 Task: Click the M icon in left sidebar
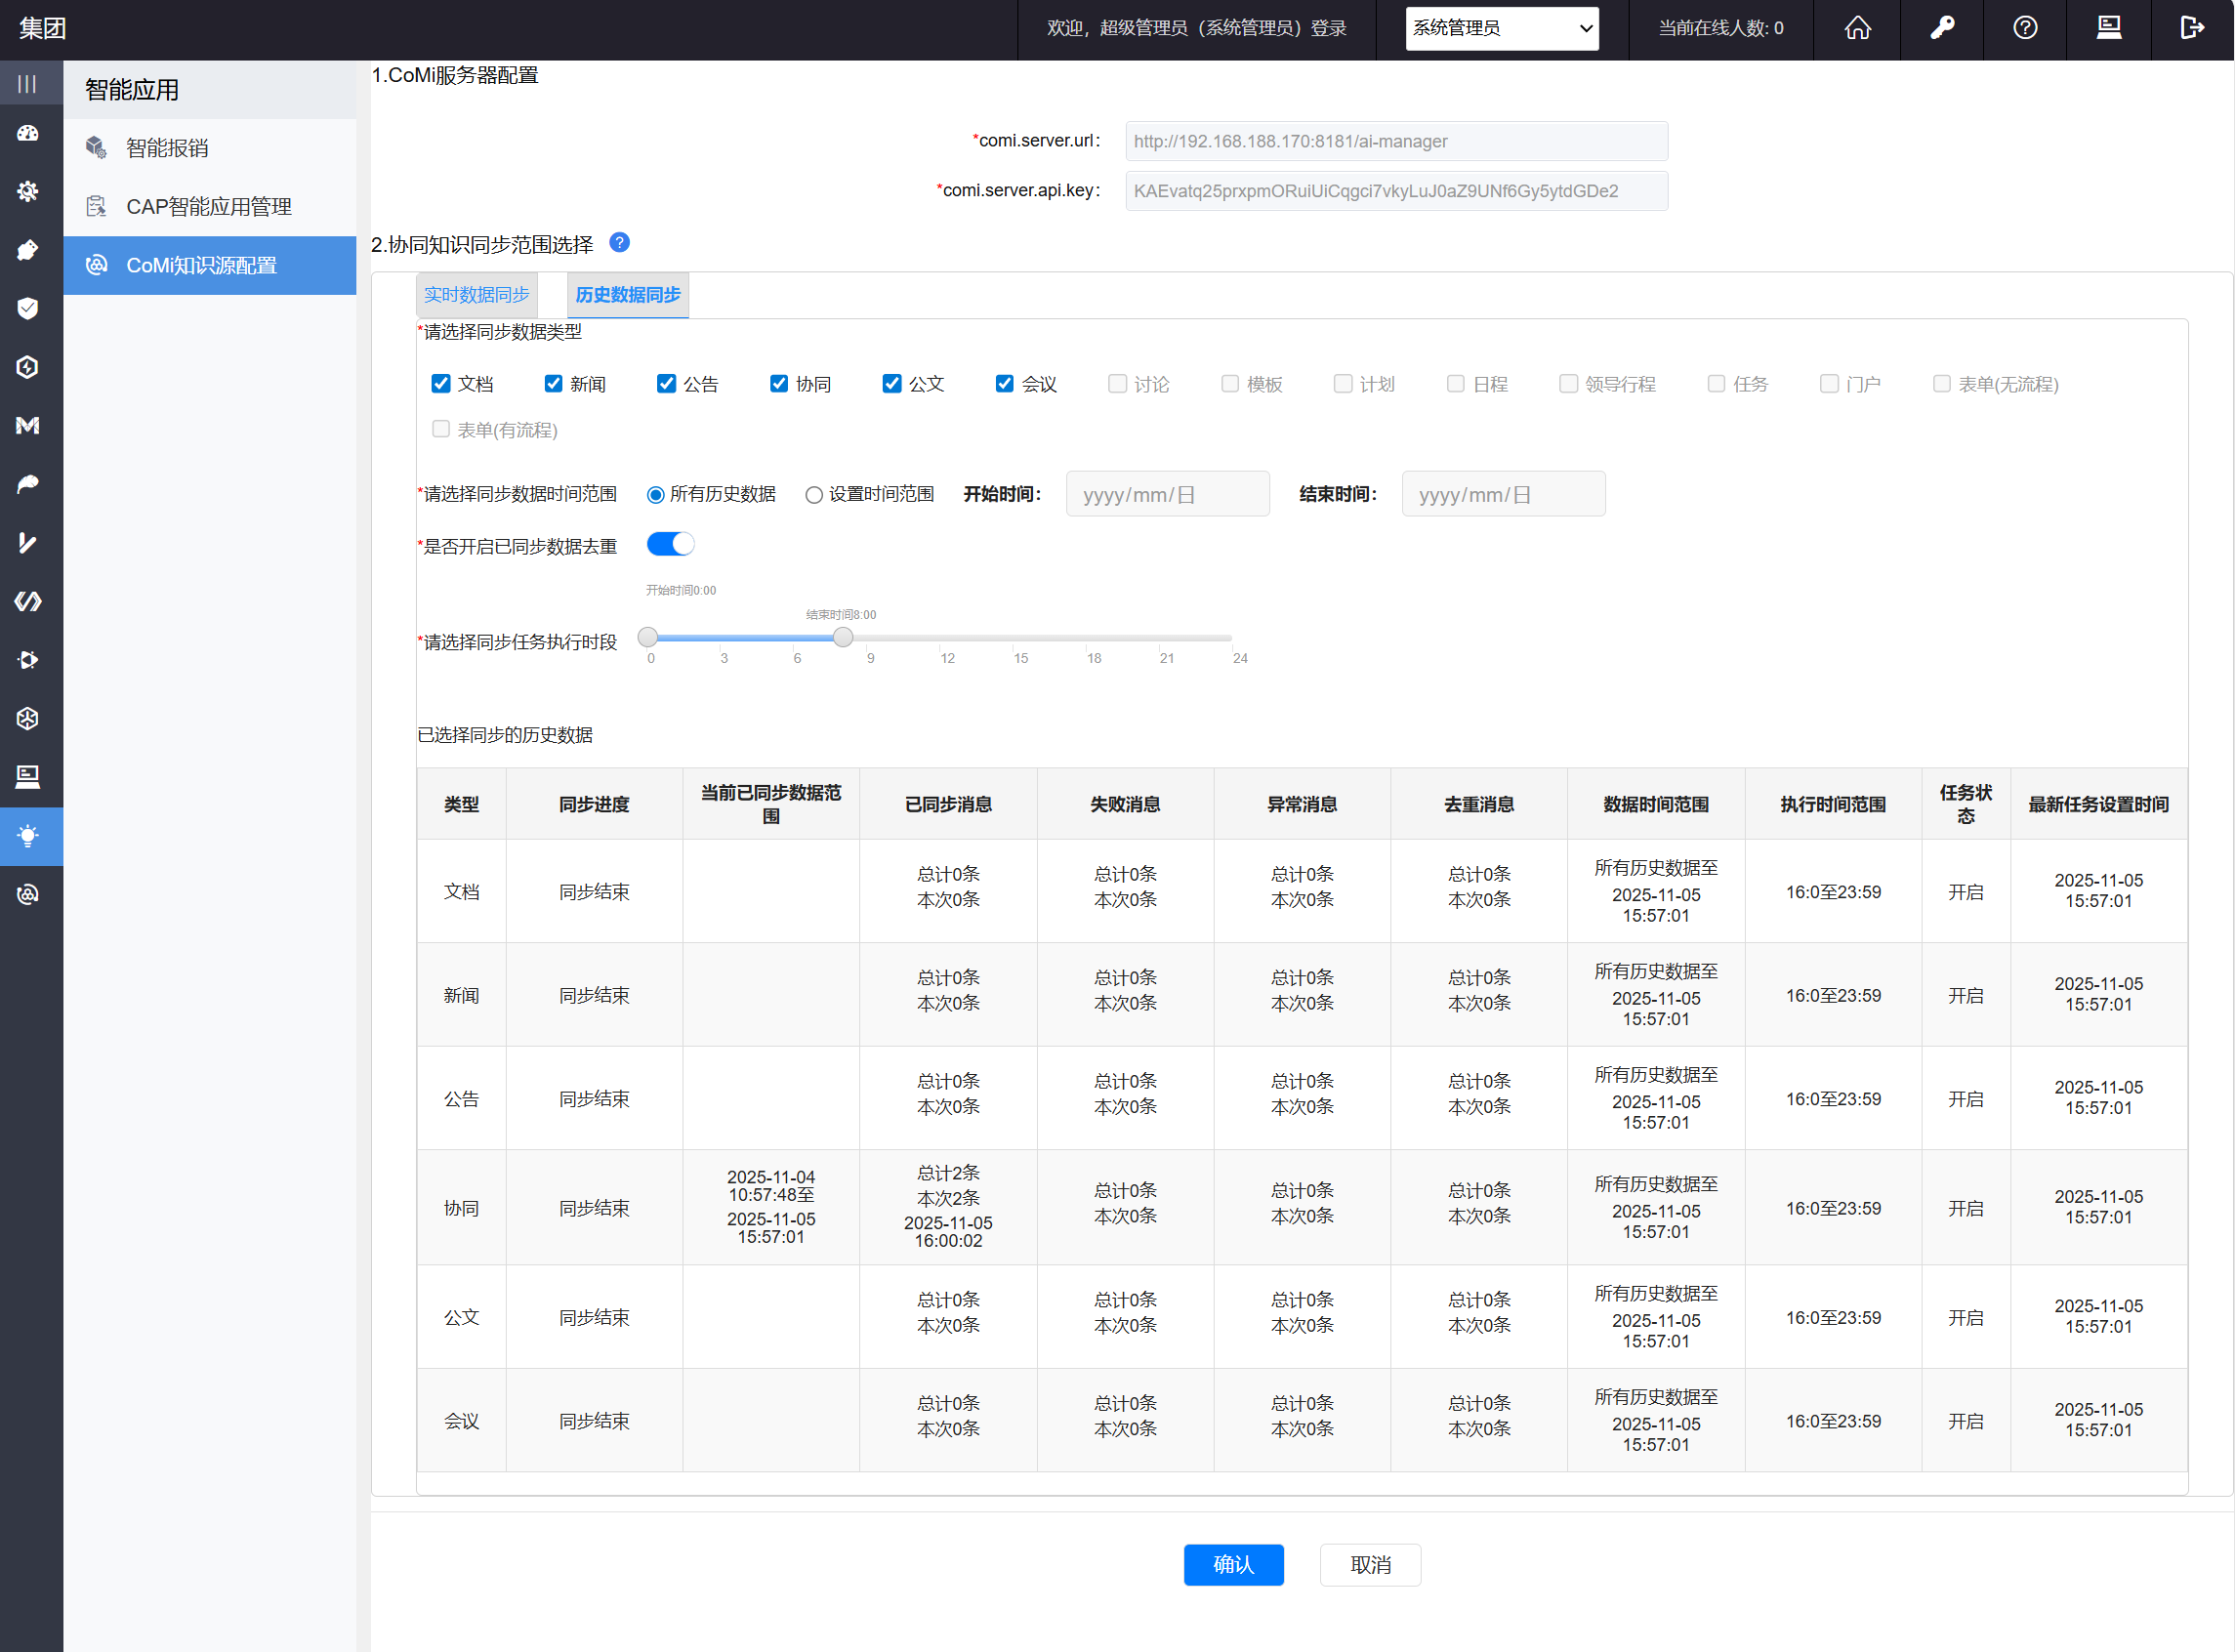pos(28,426)
